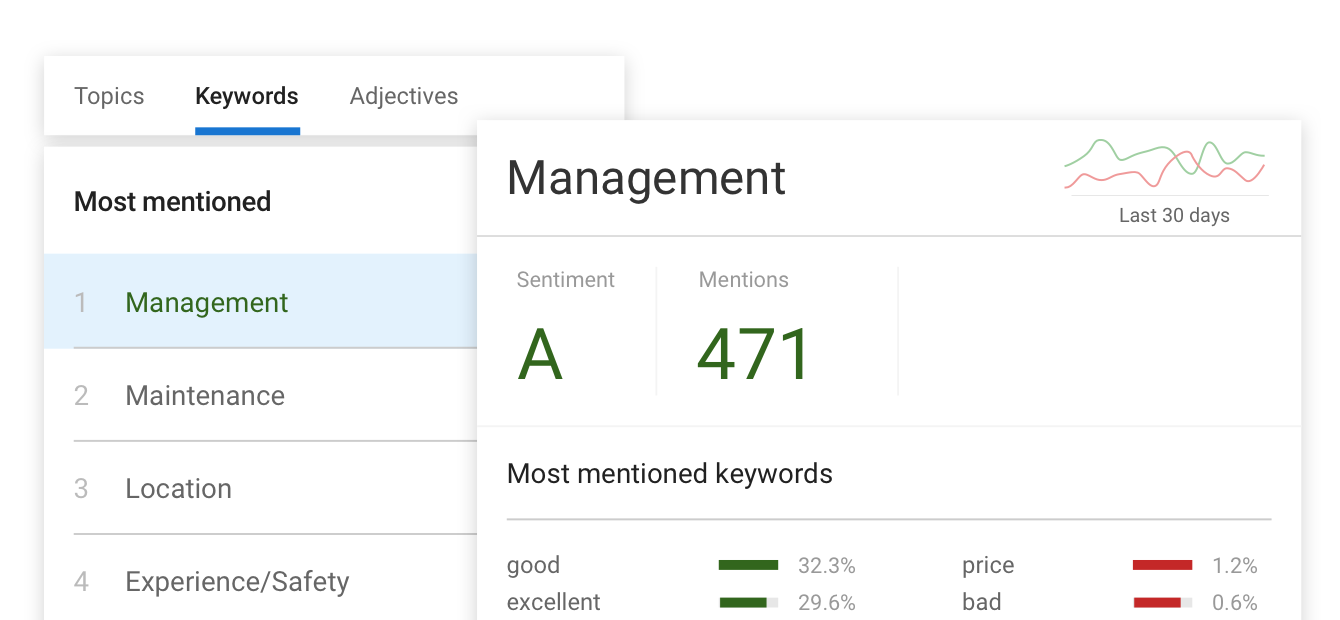
Task: Click the 471 mentions count
Action: (755, 355)
